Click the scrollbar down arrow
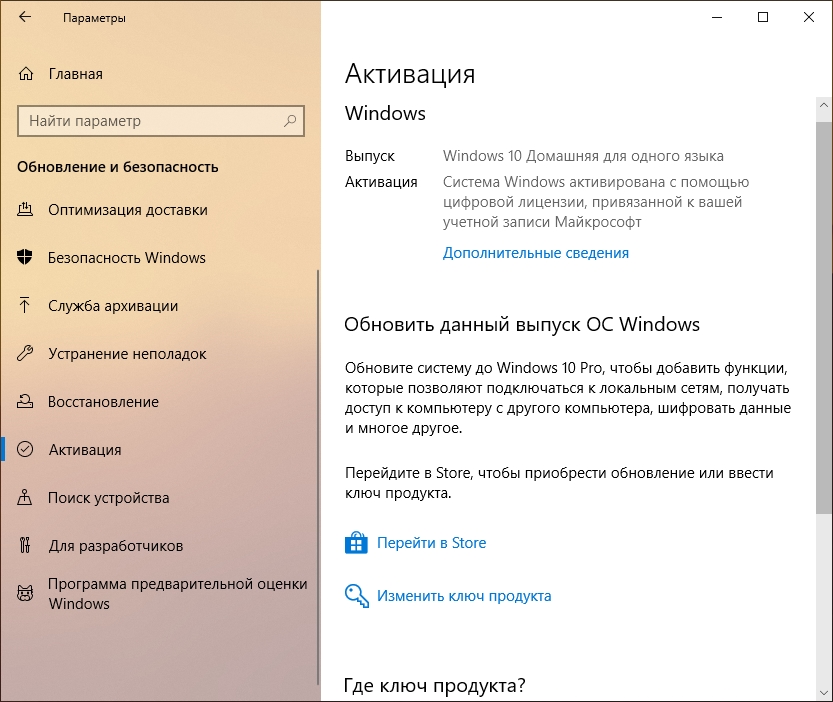The height and width of the screenshot is (702, 833). click(x=824, y=693)
